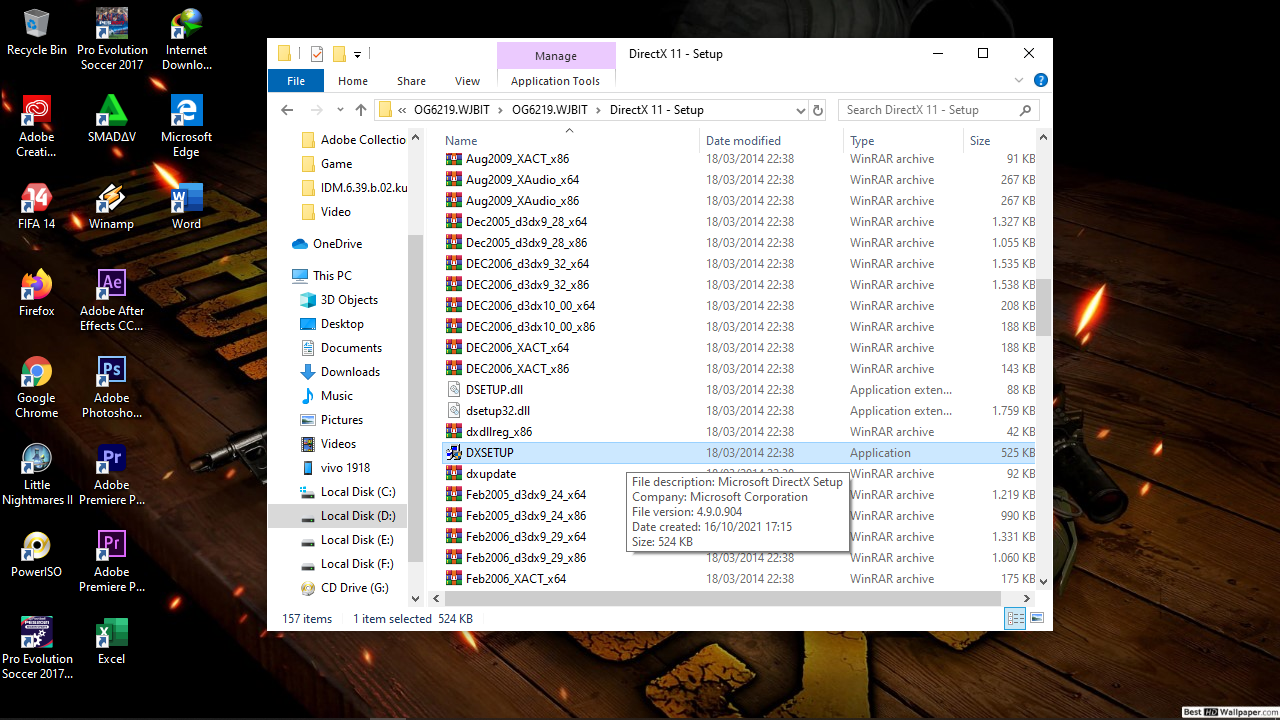Select the Winamp desktop shortcut
1280x720 pixels.
(x=111, y=206)
